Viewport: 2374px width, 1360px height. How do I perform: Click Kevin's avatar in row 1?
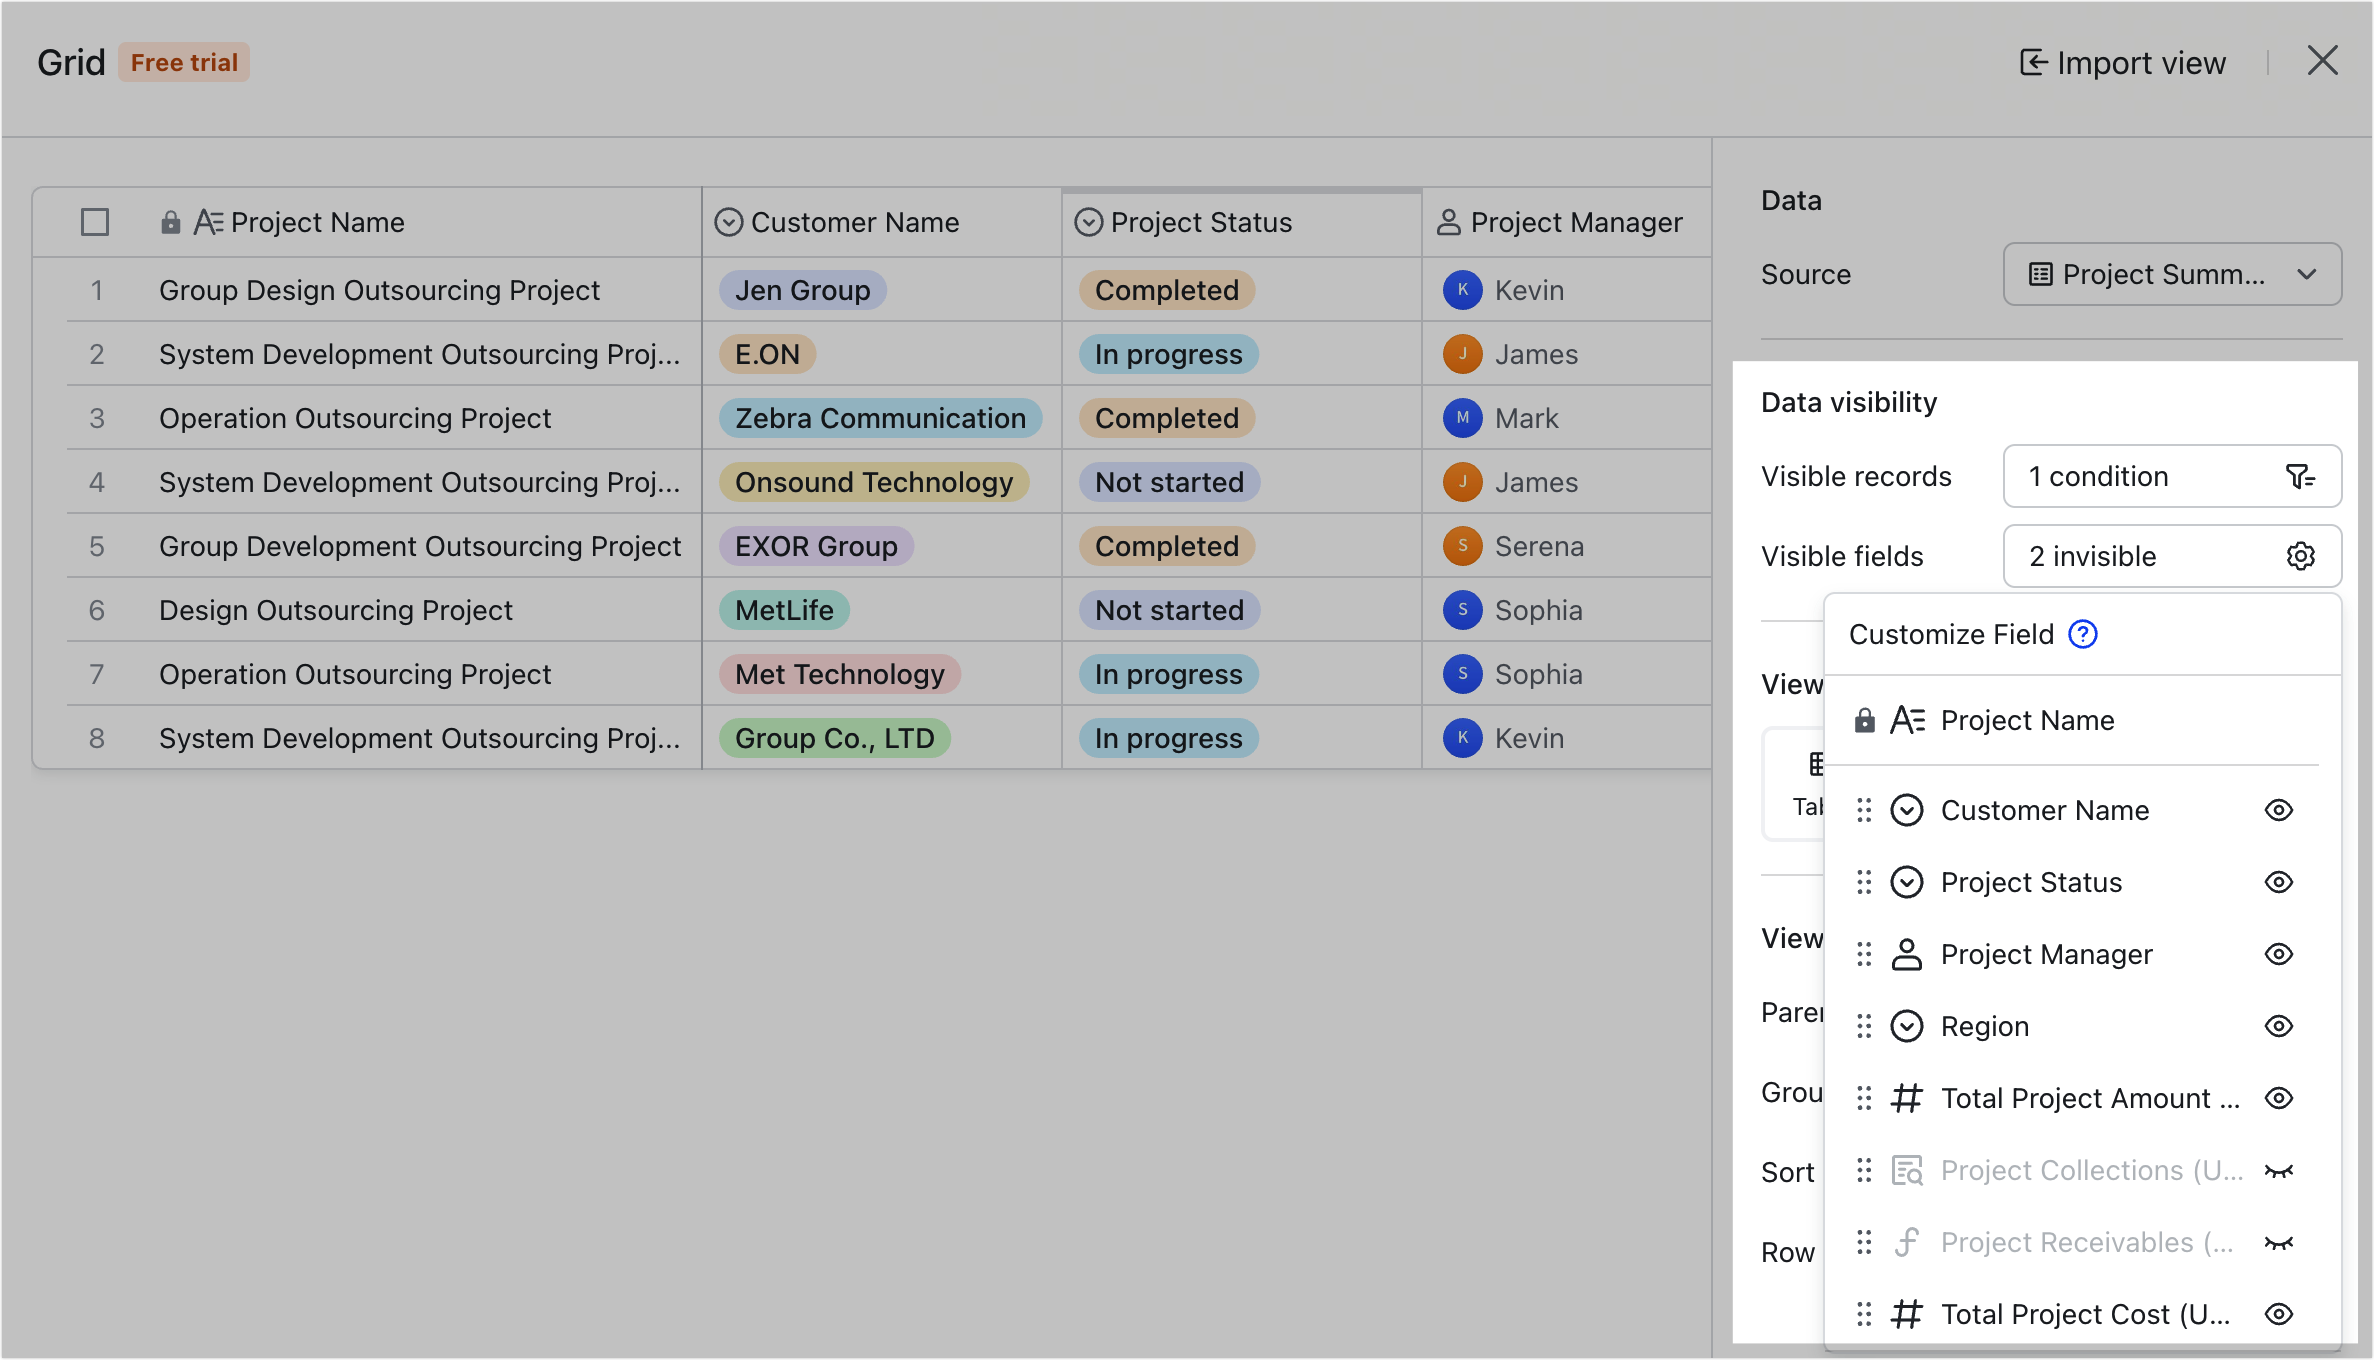point(1461,290)
